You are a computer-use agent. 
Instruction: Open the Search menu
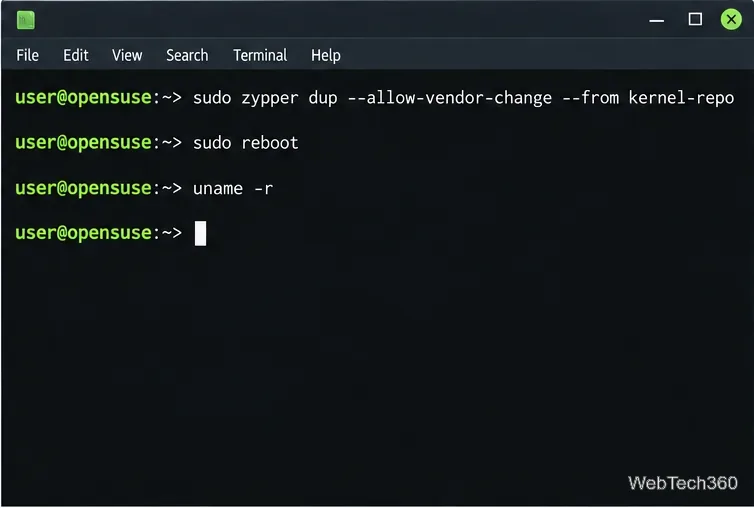click(187, 55)
